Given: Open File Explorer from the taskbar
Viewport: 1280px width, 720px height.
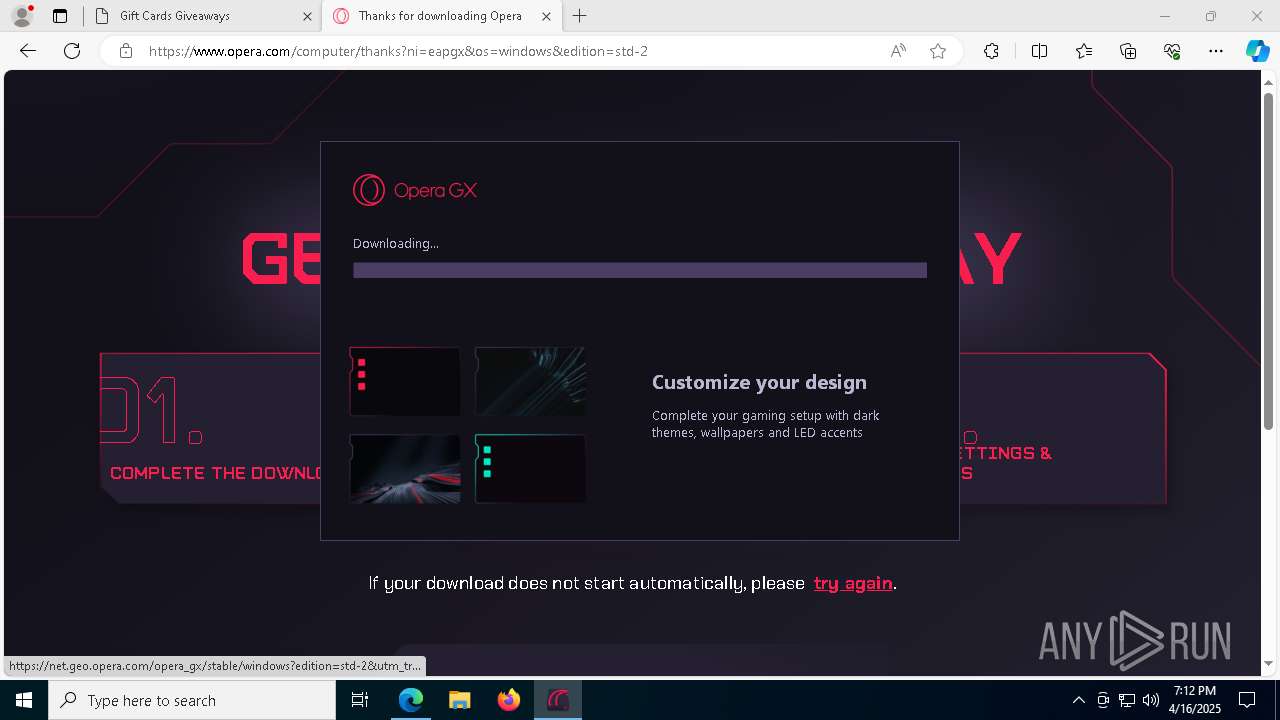Looking at the screenshot, I should (460, 700).
